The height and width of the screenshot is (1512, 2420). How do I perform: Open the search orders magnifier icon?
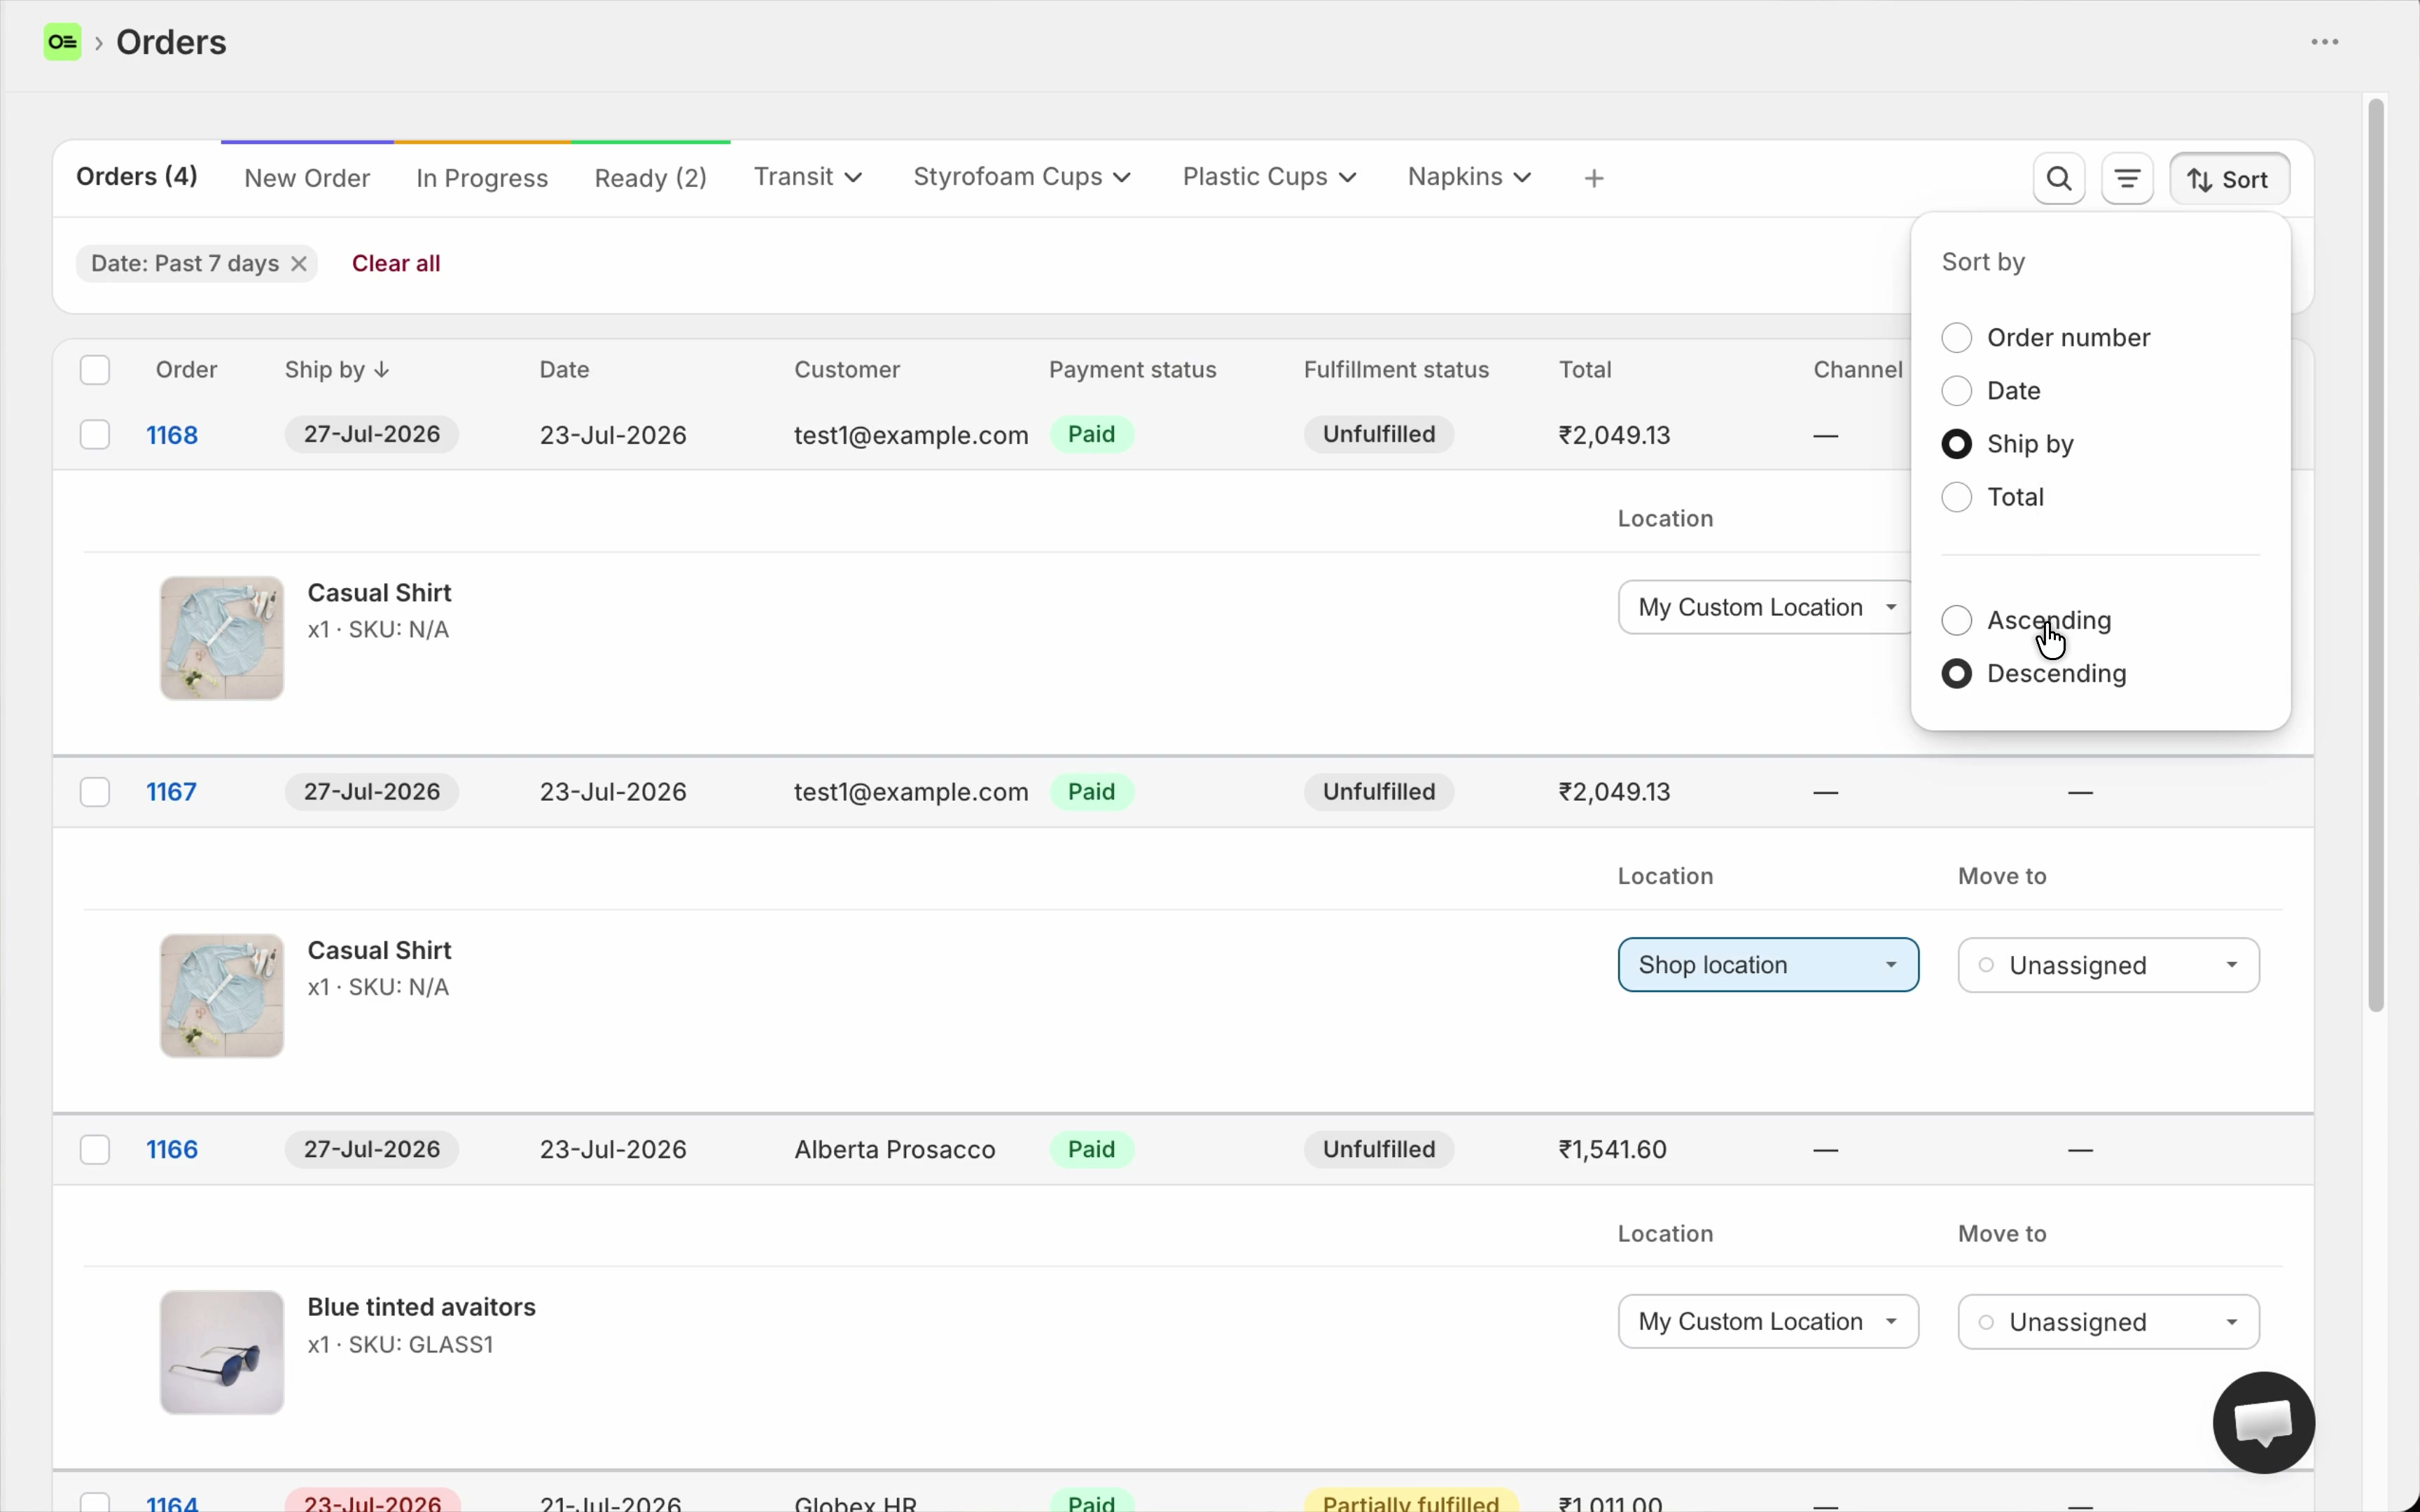2059,179
